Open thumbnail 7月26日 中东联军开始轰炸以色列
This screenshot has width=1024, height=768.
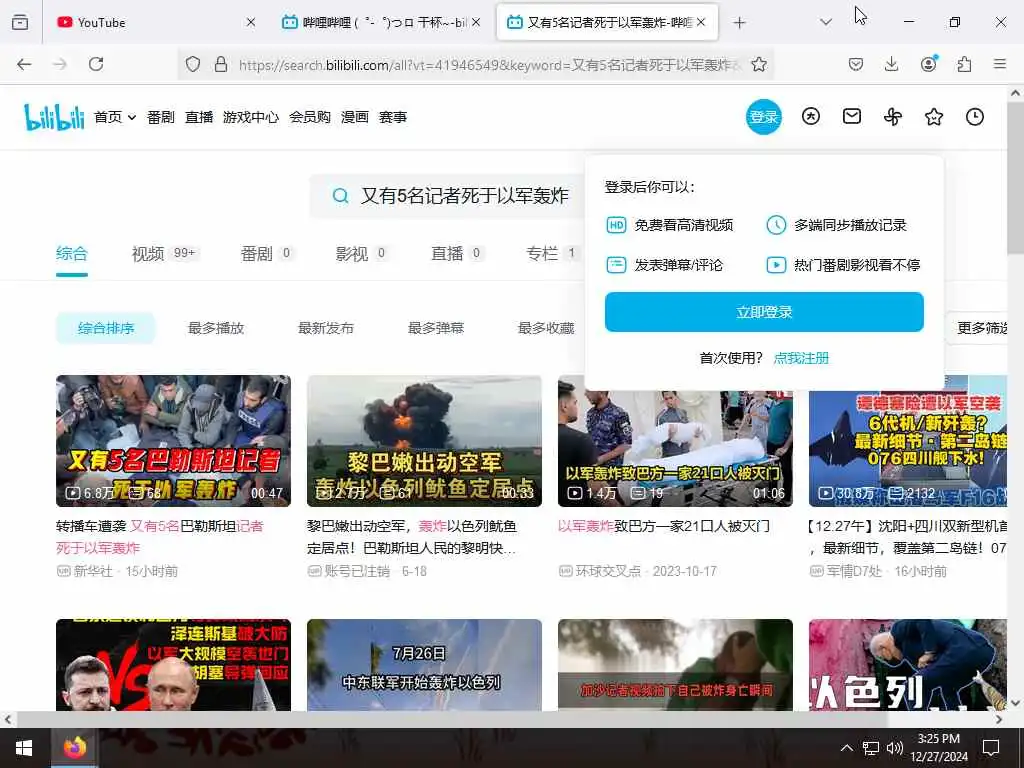click(x=424, y=665)
